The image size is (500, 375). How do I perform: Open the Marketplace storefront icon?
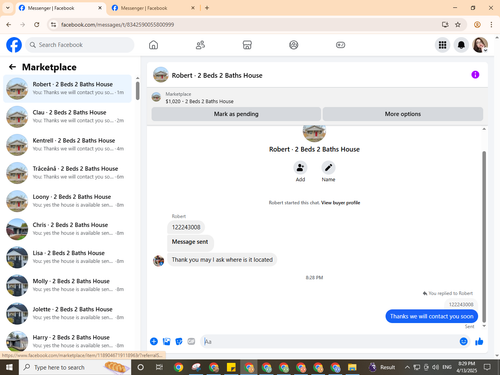(247, 45)
